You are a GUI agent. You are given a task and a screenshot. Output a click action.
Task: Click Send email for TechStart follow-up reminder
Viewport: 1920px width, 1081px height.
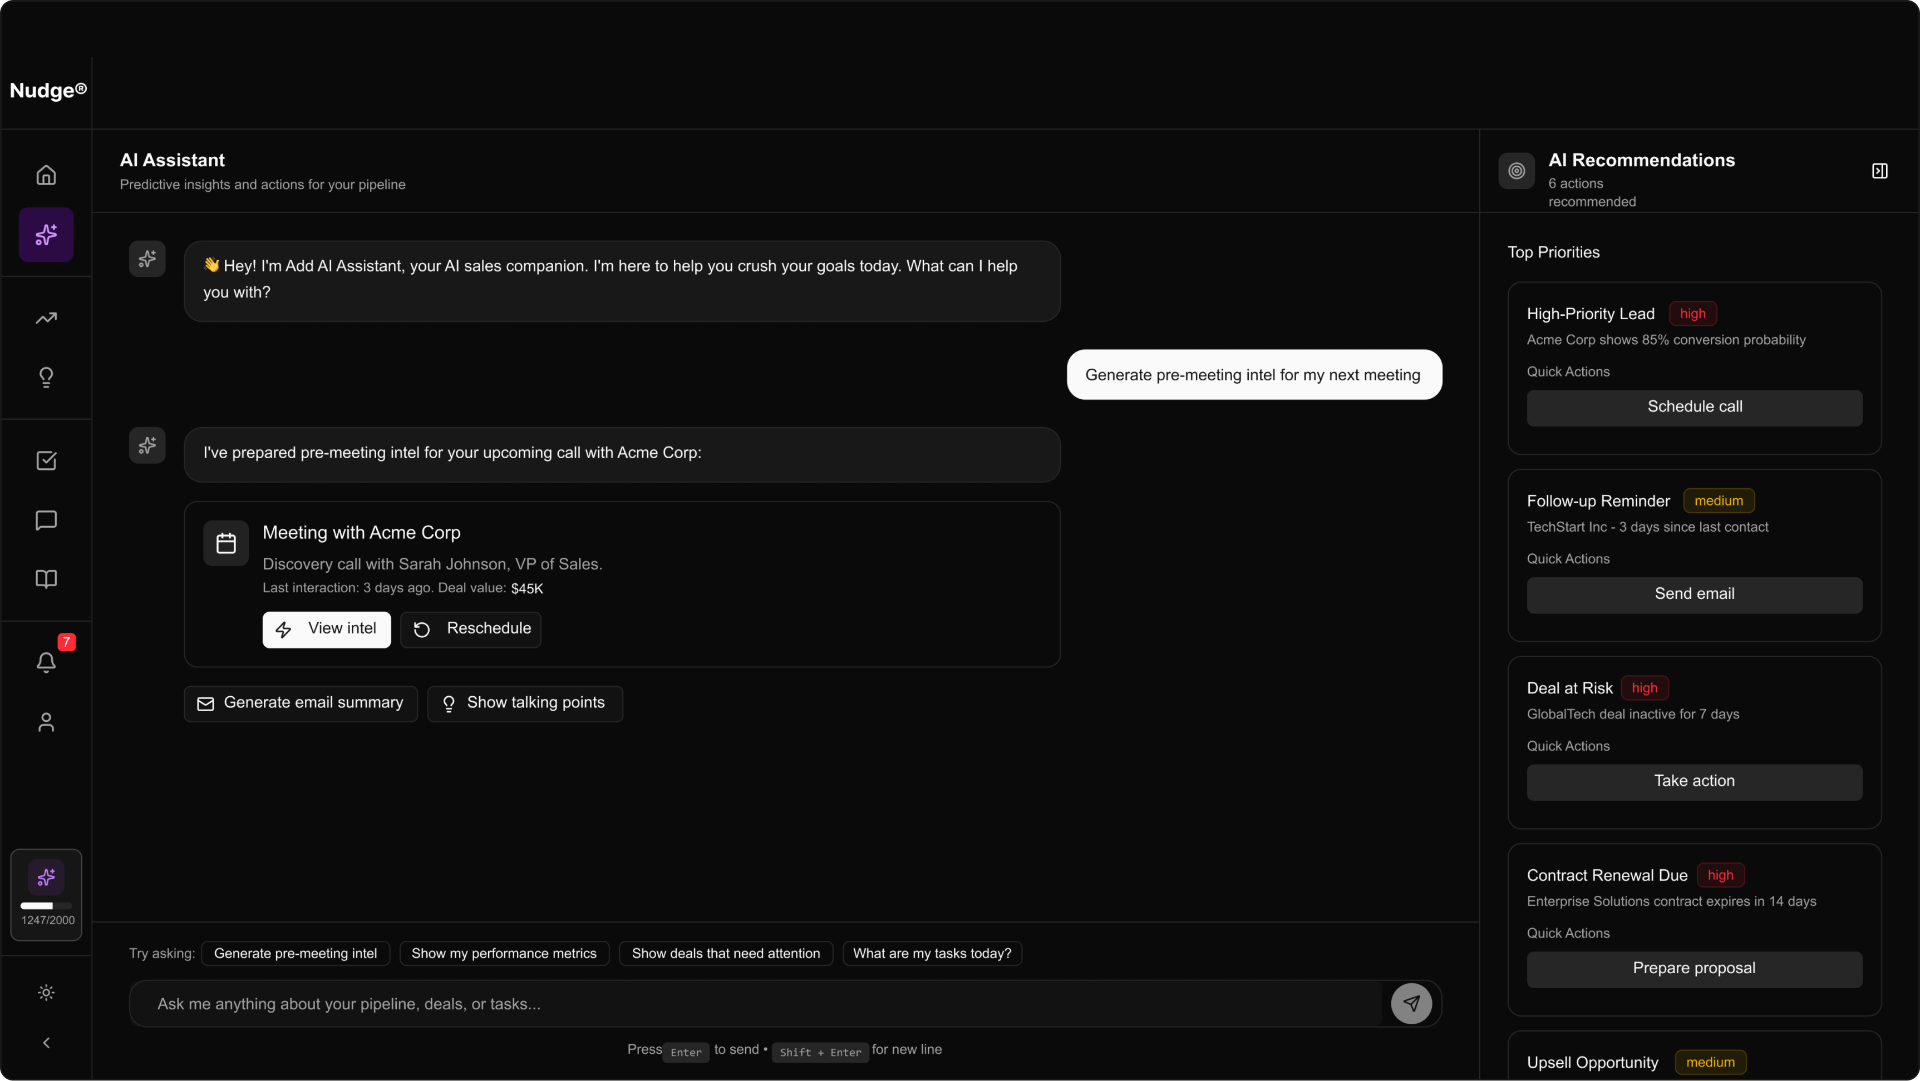pos(1694,594)
